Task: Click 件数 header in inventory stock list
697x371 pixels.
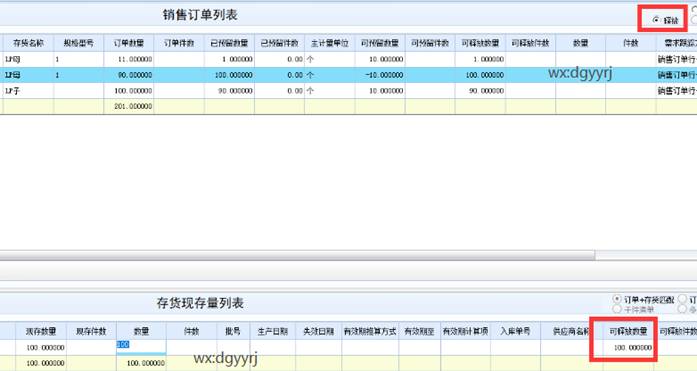Action: [x=191, y=331]
